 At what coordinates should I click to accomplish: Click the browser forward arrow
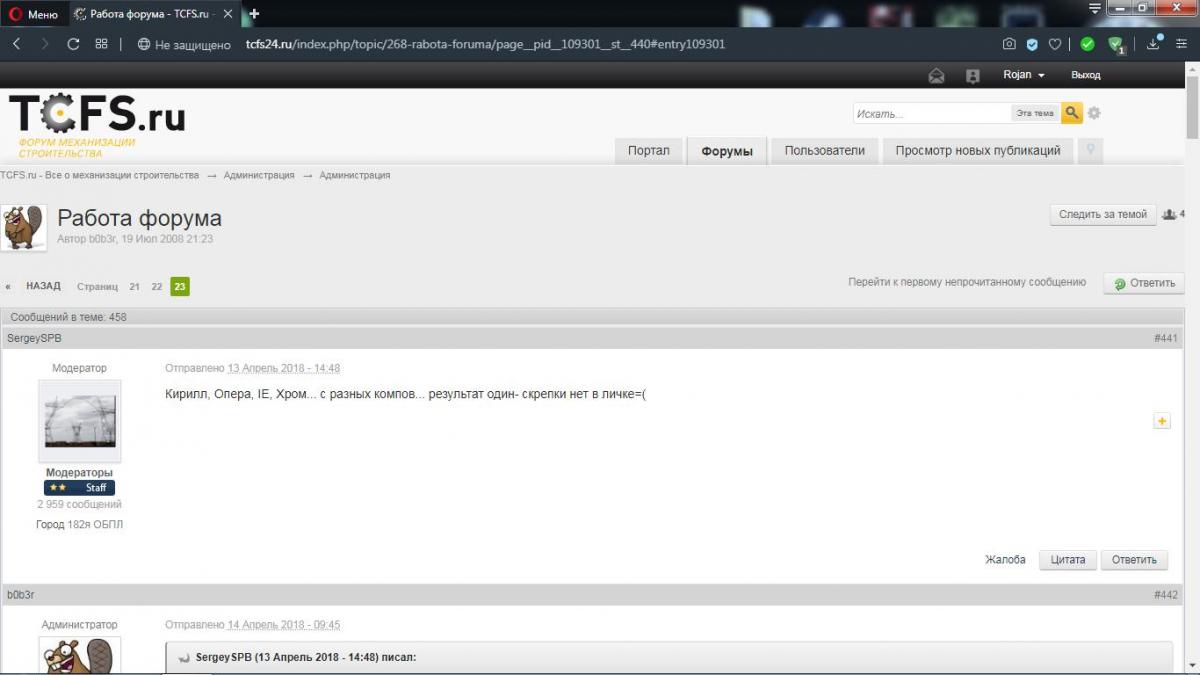tap(45, 44)
